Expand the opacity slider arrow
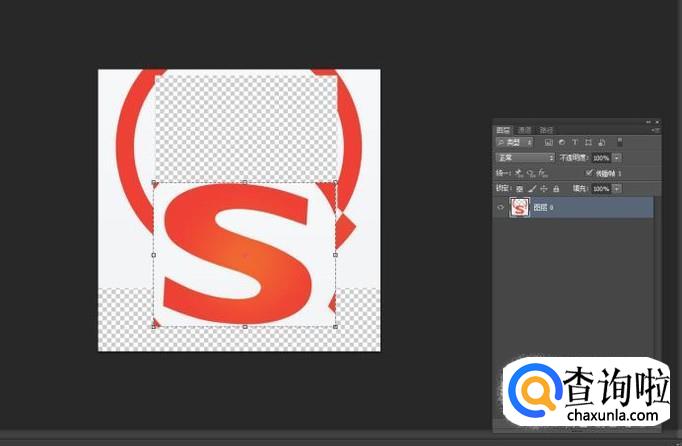 [x=617, y=158]
